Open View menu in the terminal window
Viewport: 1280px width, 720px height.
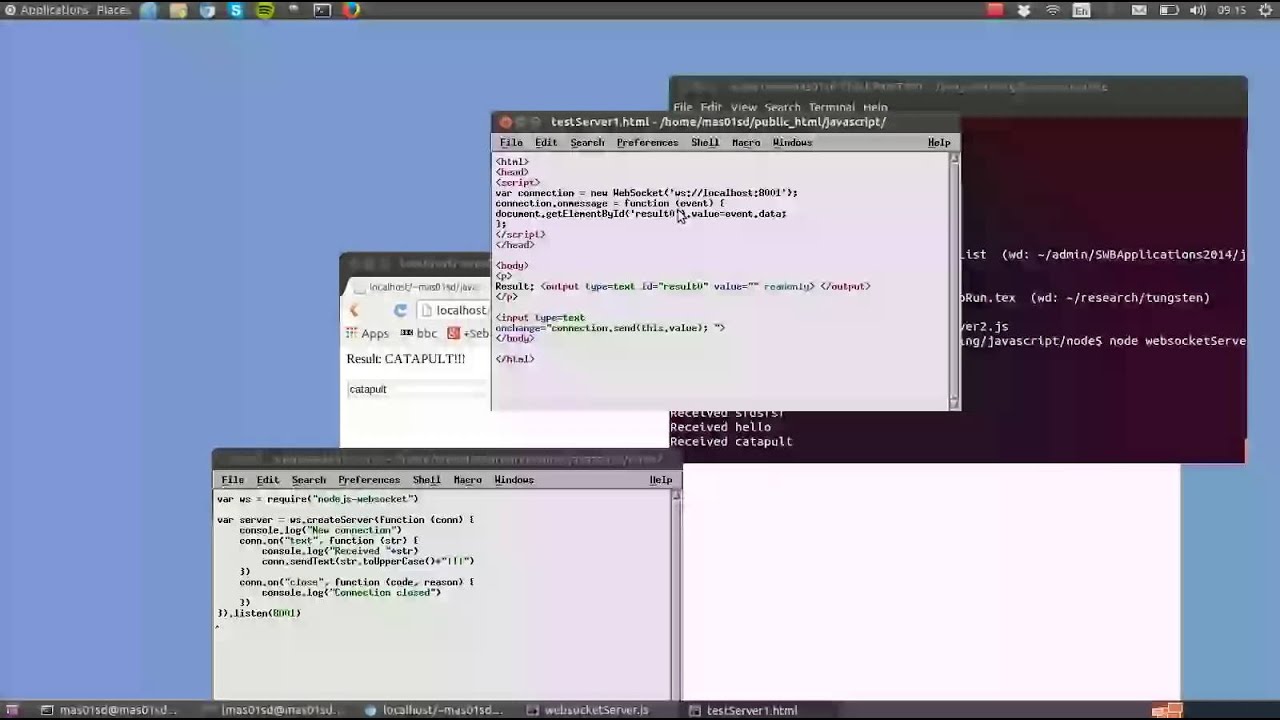(x=743, y=107)
